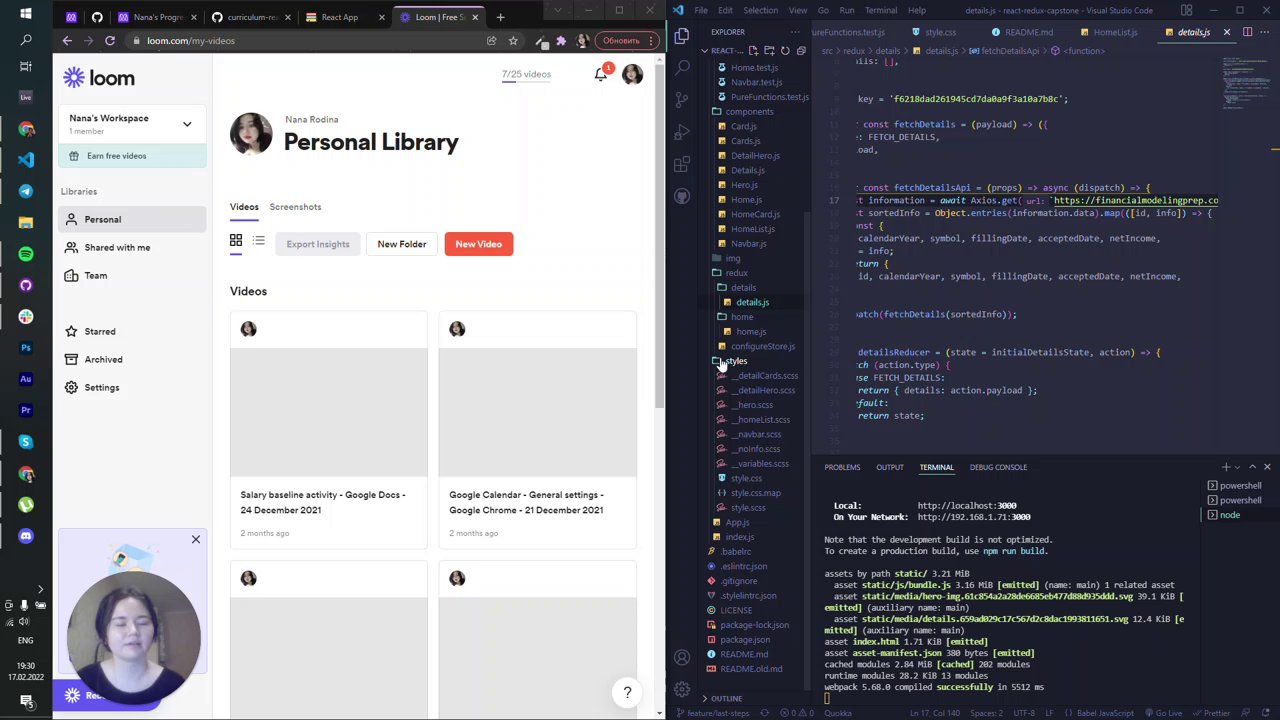Refresh the VS Code Explorer
Image resolution: width=1280 pixels, height=720 pixels.
[785, 51]
